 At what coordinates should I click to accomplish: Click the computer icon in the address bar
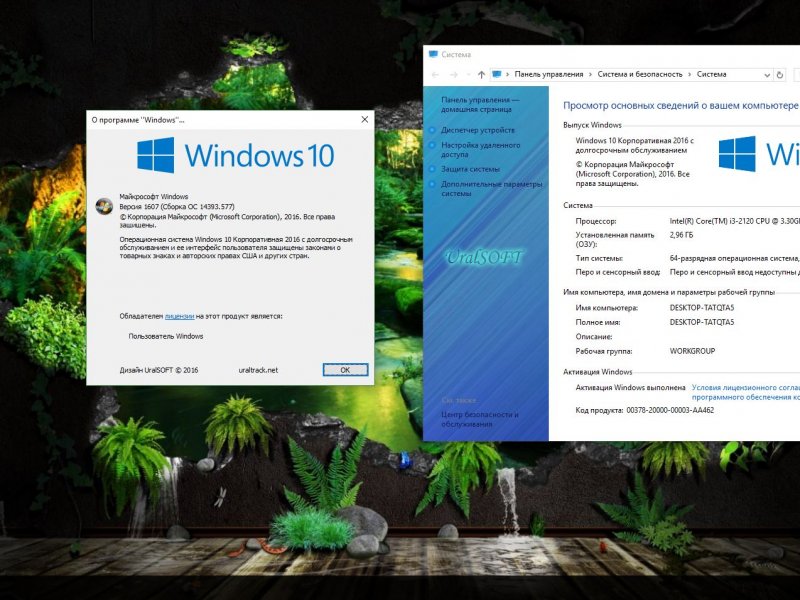click(496, 74)
